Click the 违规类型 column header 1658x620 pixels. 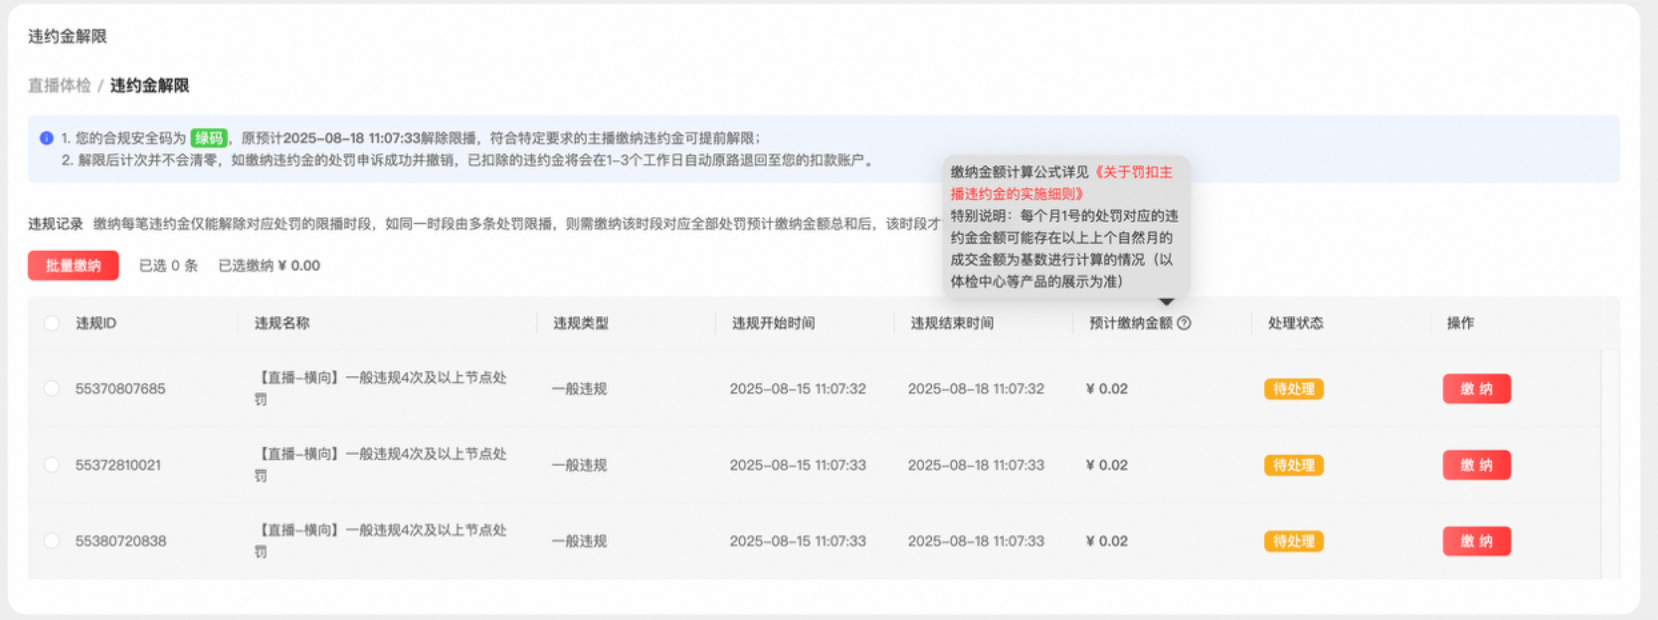(x=581, y=323)
